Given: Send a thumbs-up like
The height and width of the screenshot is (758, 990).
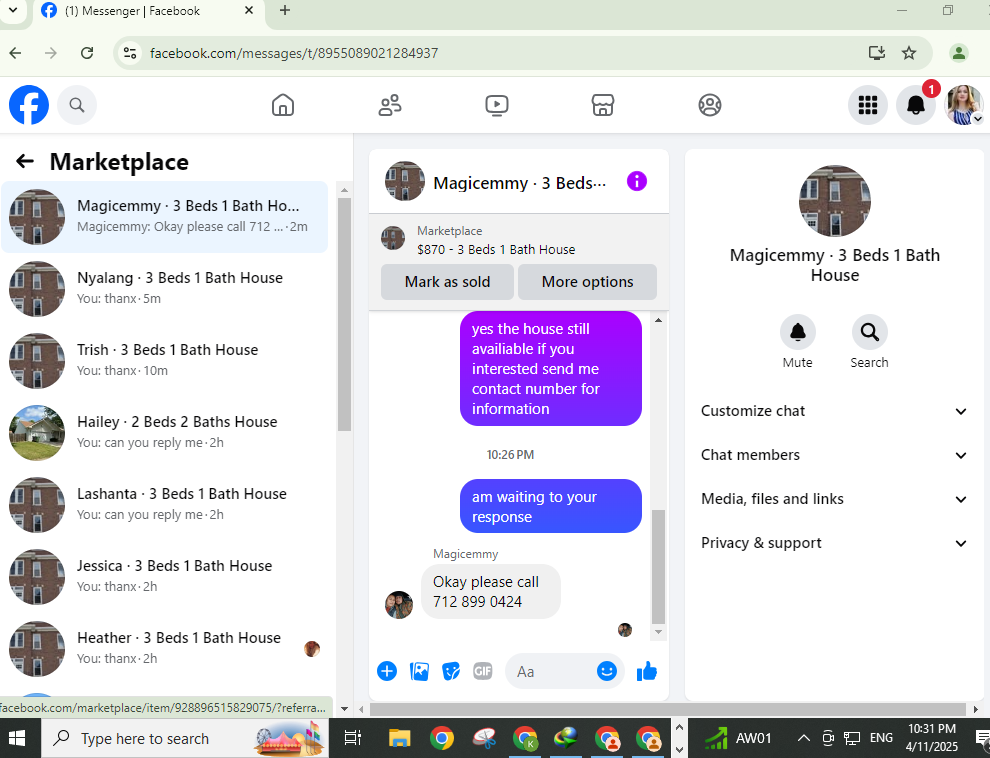Looking at the screenshot, I should (x=647, y=671).
